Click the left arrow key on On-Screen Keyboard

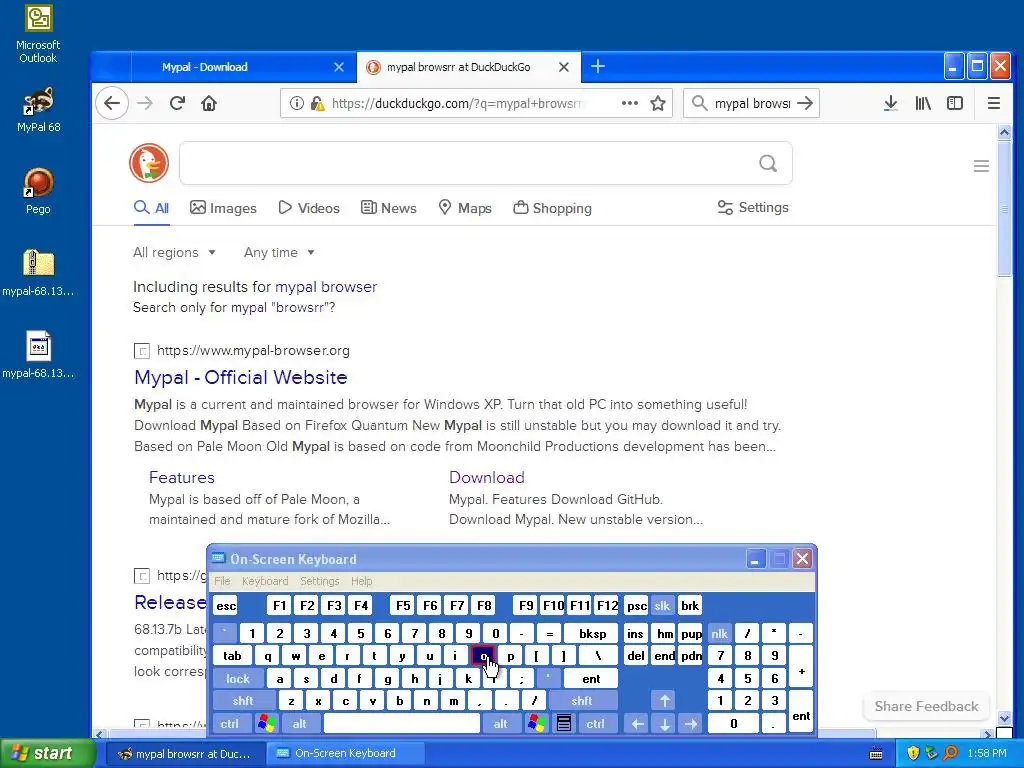click(638, 724)
